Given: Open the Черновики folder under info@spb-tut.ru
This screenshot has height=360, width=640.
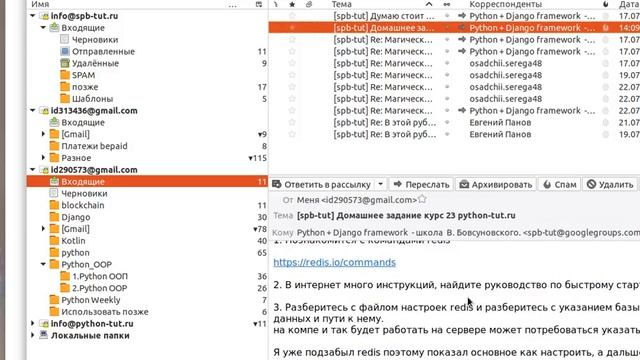Looking at the screenshot, I should 95,40.
